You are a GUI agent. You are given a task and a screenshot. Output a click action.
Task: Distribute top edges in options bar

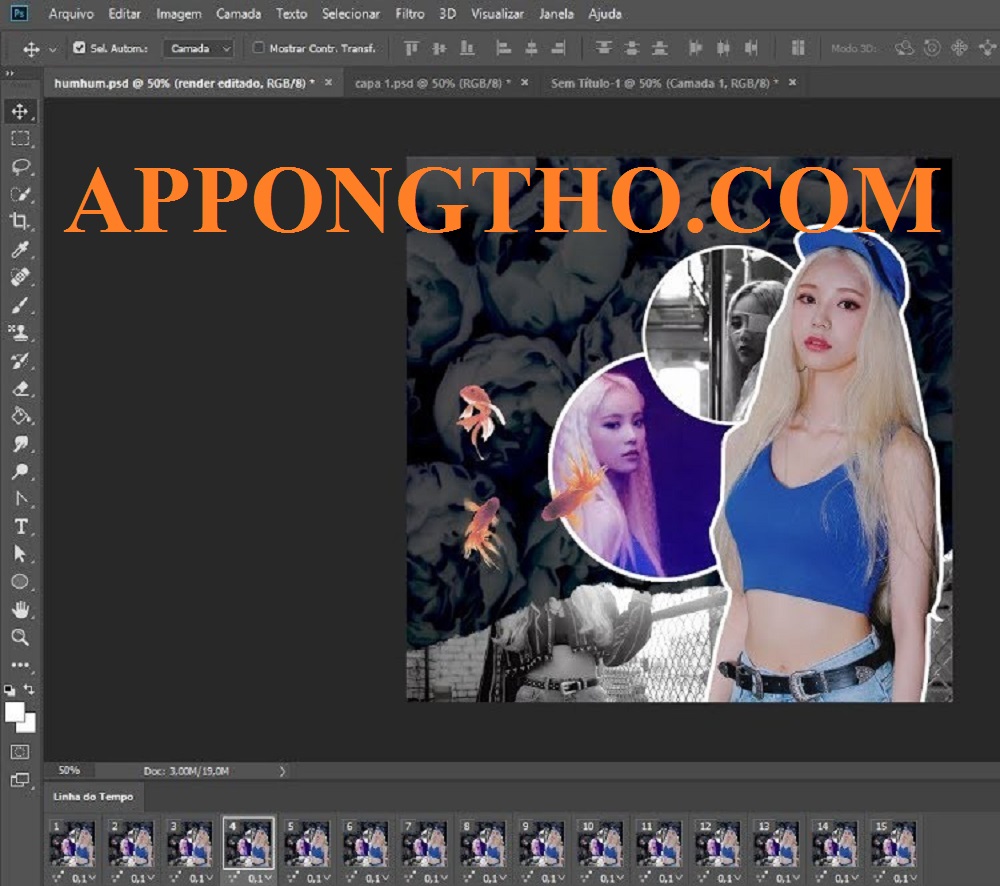click(603, 48)
